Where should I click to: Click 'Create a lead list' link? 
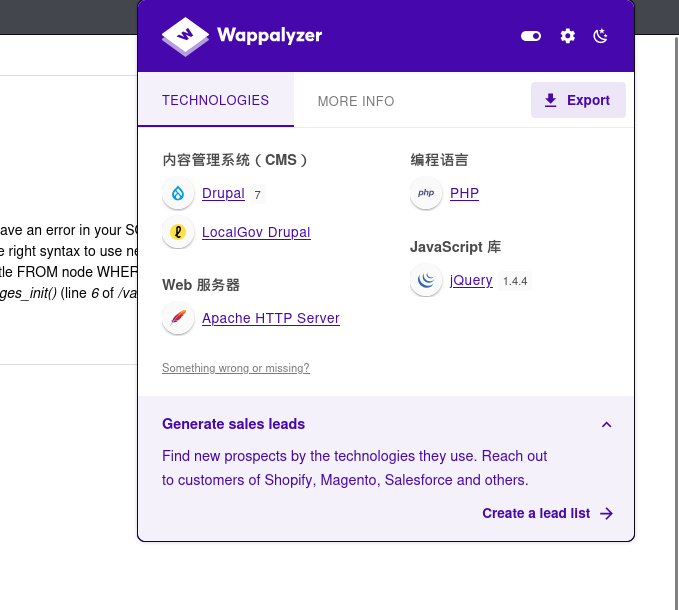point(536,513)
